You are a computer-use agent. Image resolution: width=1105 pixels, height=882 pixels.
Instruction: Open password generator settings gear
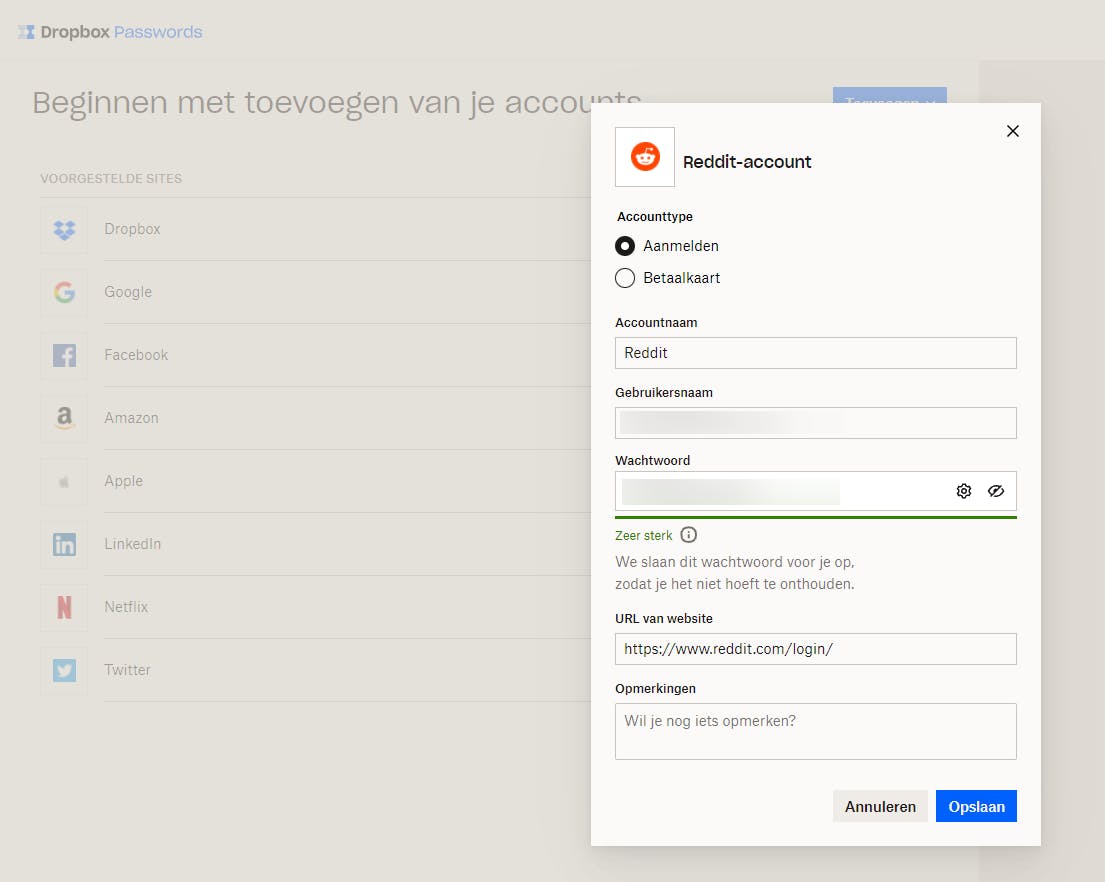964,491
